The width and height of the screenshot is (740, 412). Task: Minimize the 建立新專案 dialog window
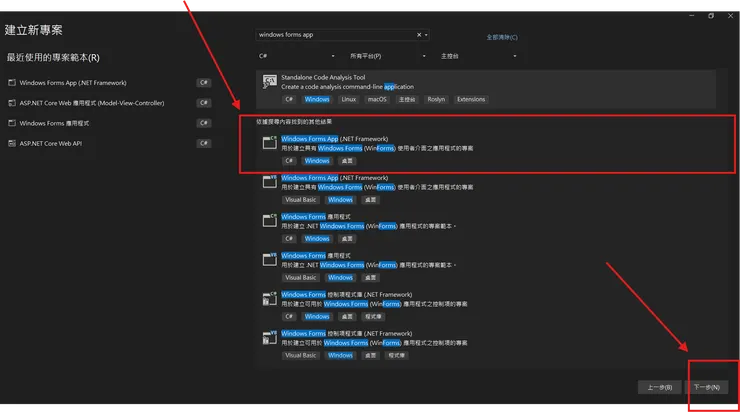coord(691,16)
